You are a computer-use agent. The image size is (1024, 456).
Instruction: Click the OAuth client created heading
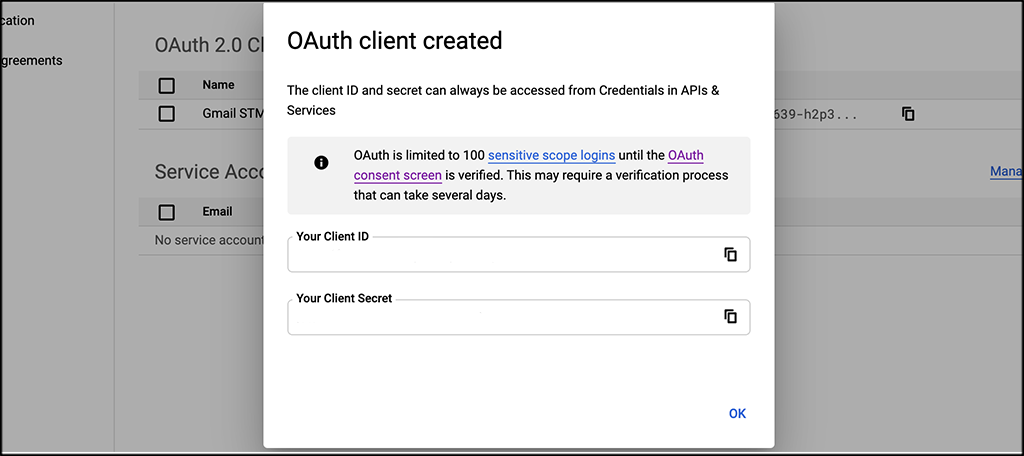click(394, 41)
